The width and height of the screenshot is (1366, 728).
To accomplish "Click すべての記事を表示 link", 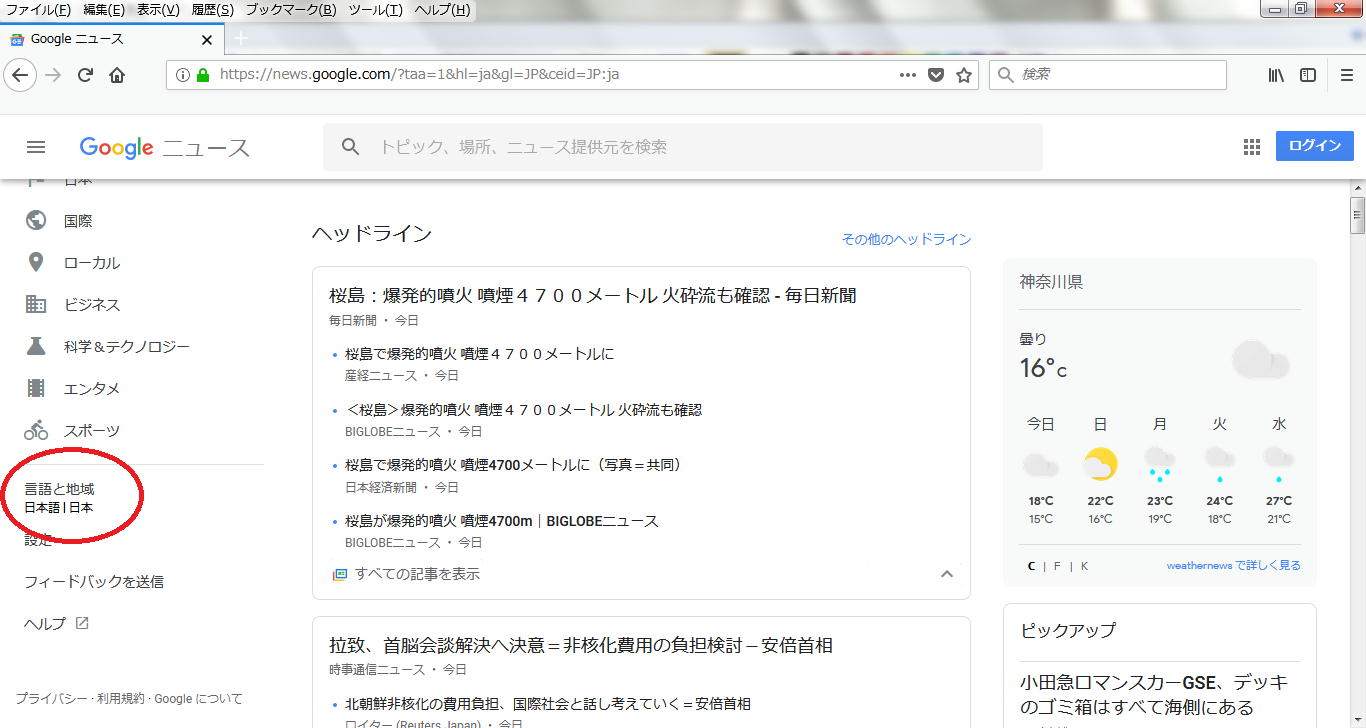I will click(x=417, y=574).
